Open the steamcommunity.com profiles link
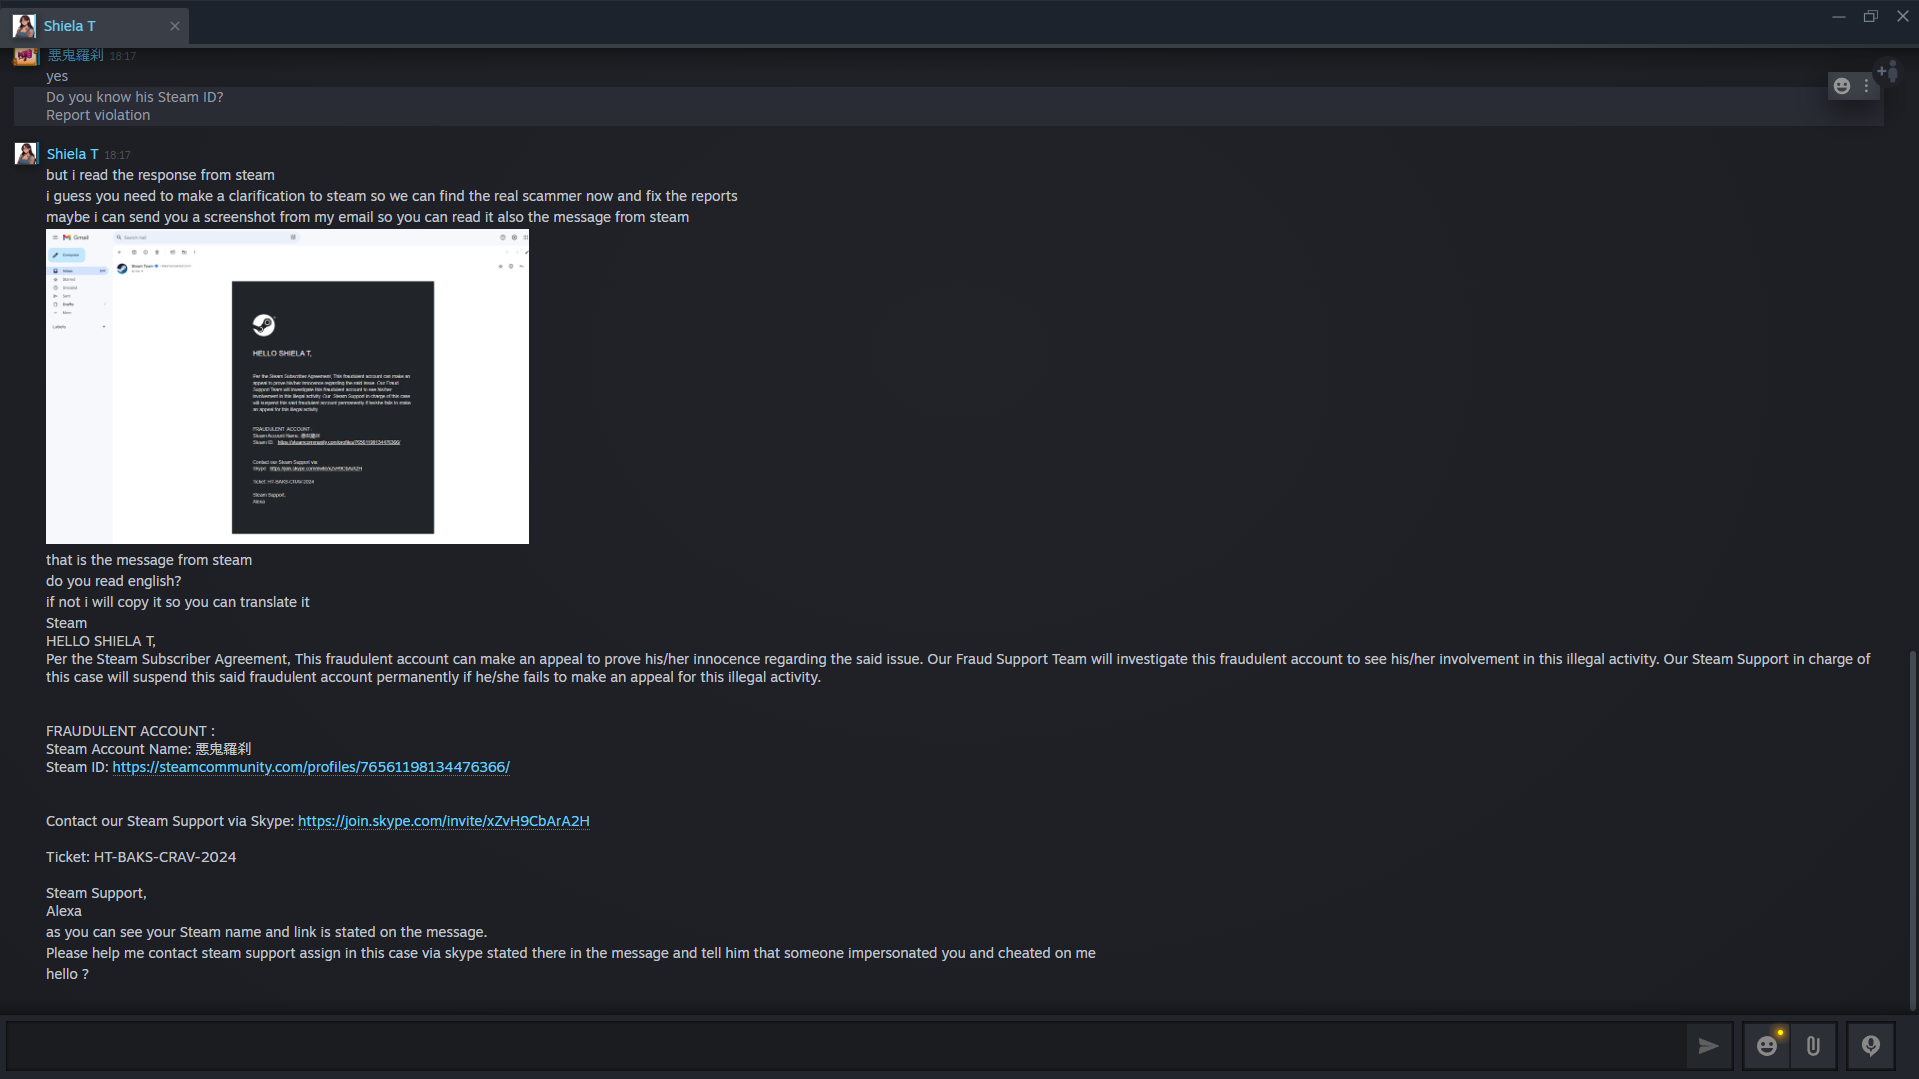Image resolution: width=1919 pixels, height=1079 pixels. tap(310, 767)
